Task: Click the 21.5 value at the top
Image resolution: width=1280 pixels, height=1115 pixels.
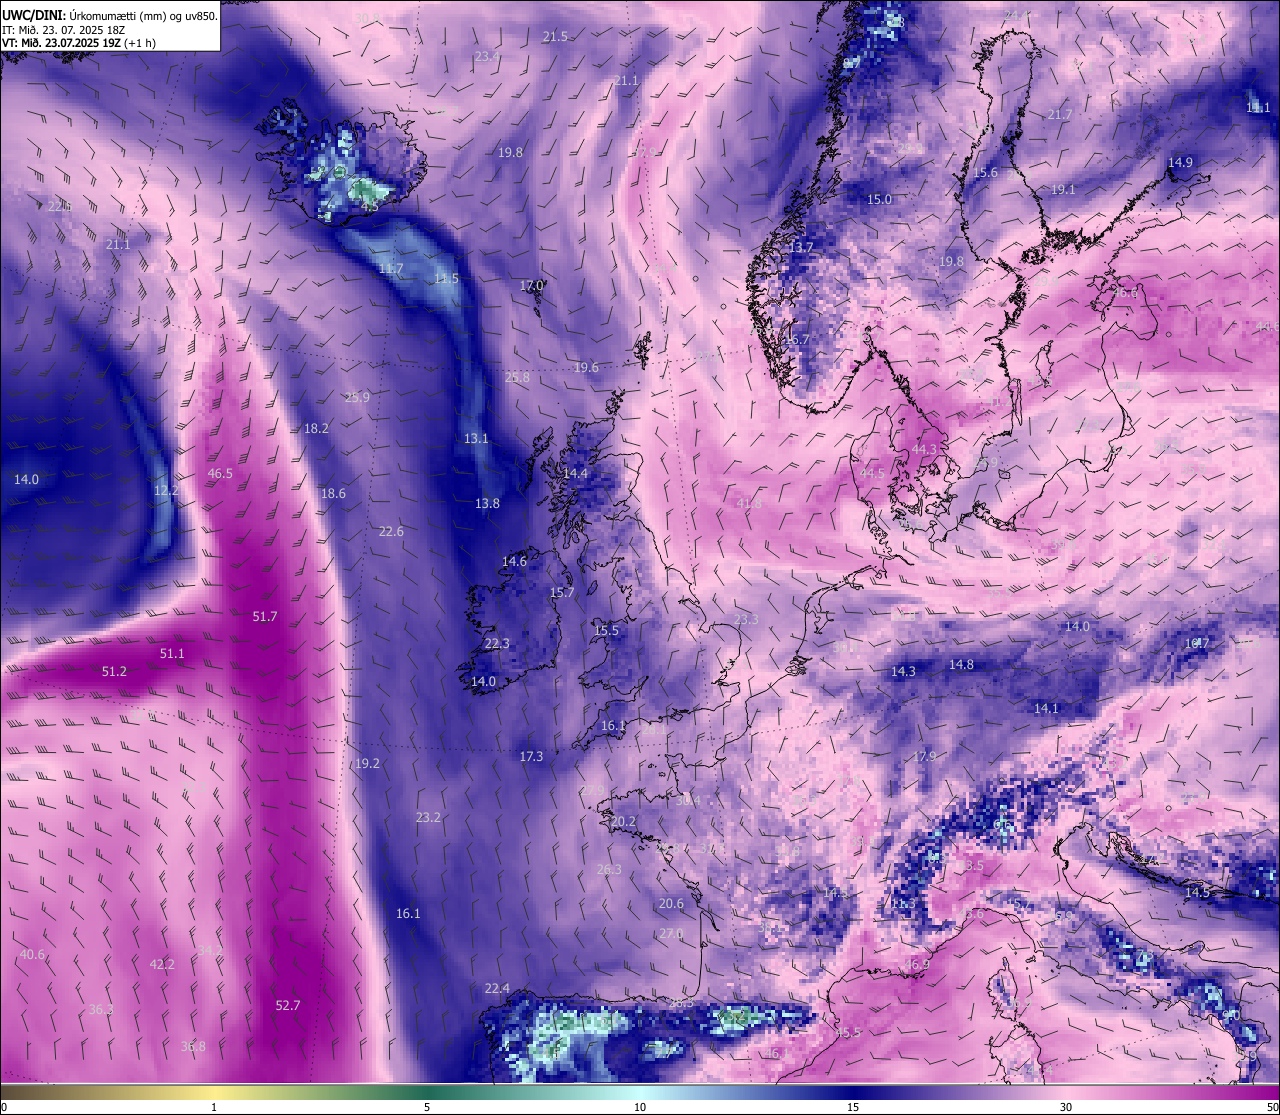Action: (555, 36)
